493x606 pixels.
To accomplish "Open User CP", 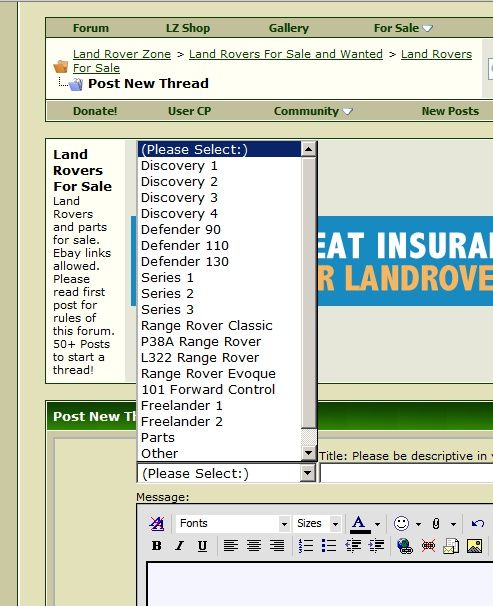I will tap(189, 111).
